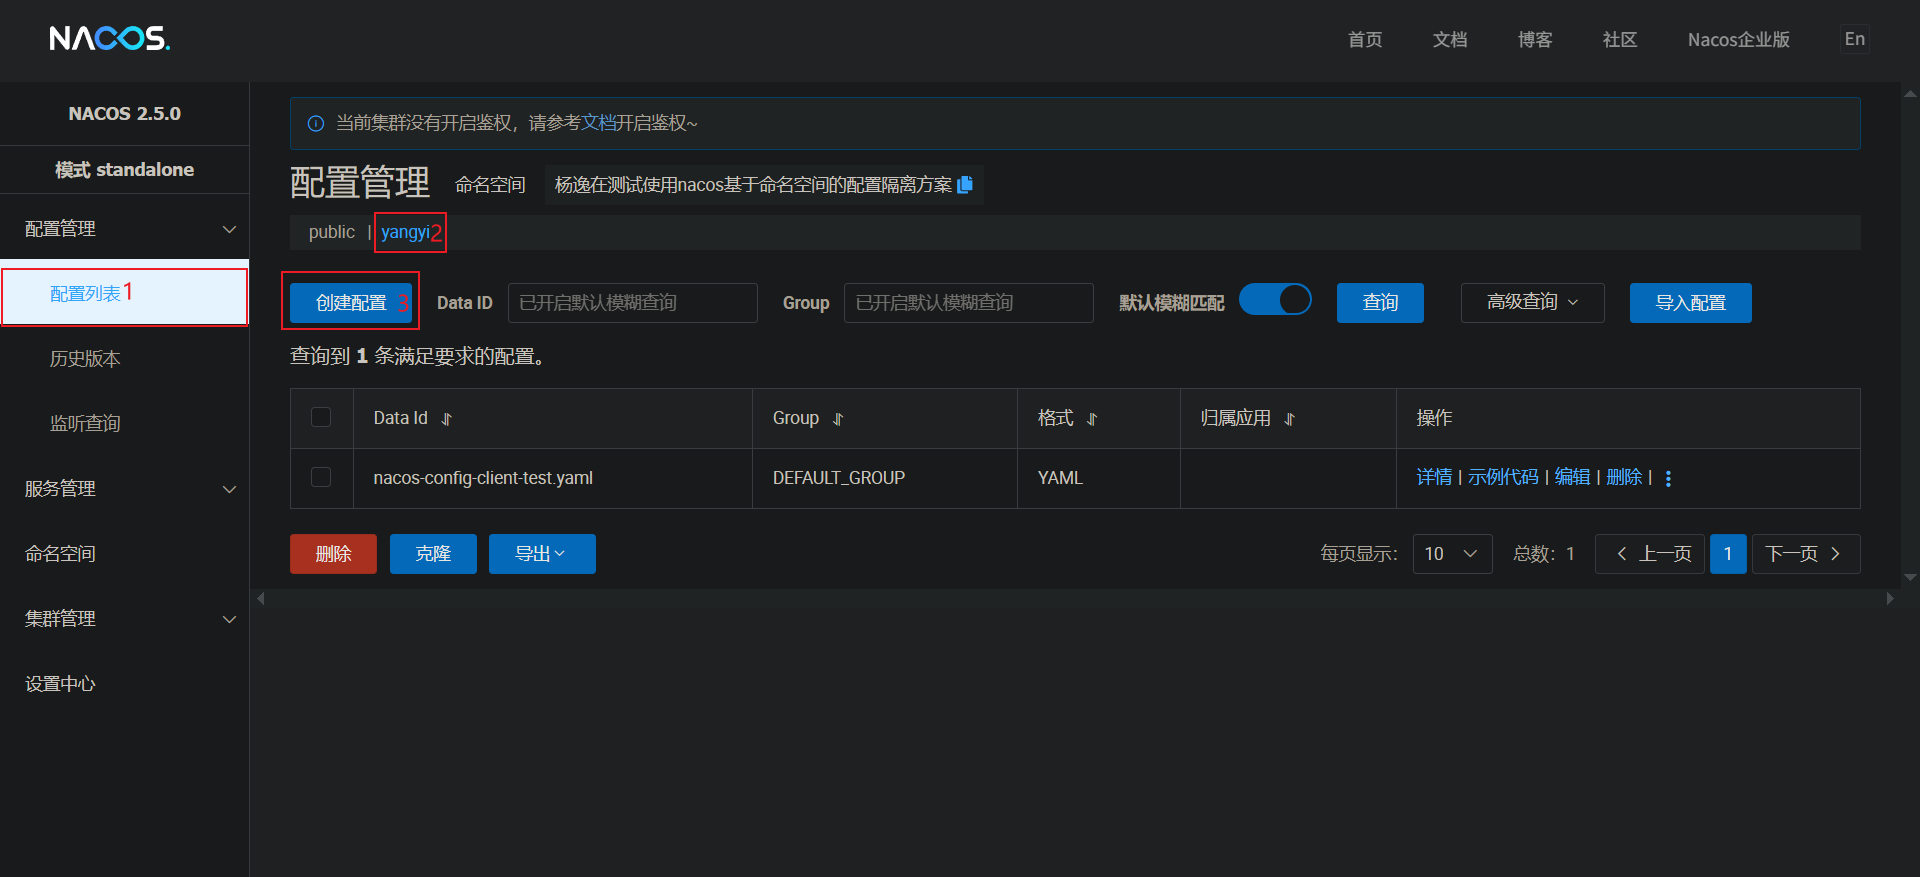The image size is (1920, 877).
Task: Copy the namespace description using copy icon
Action: [965, 185]
